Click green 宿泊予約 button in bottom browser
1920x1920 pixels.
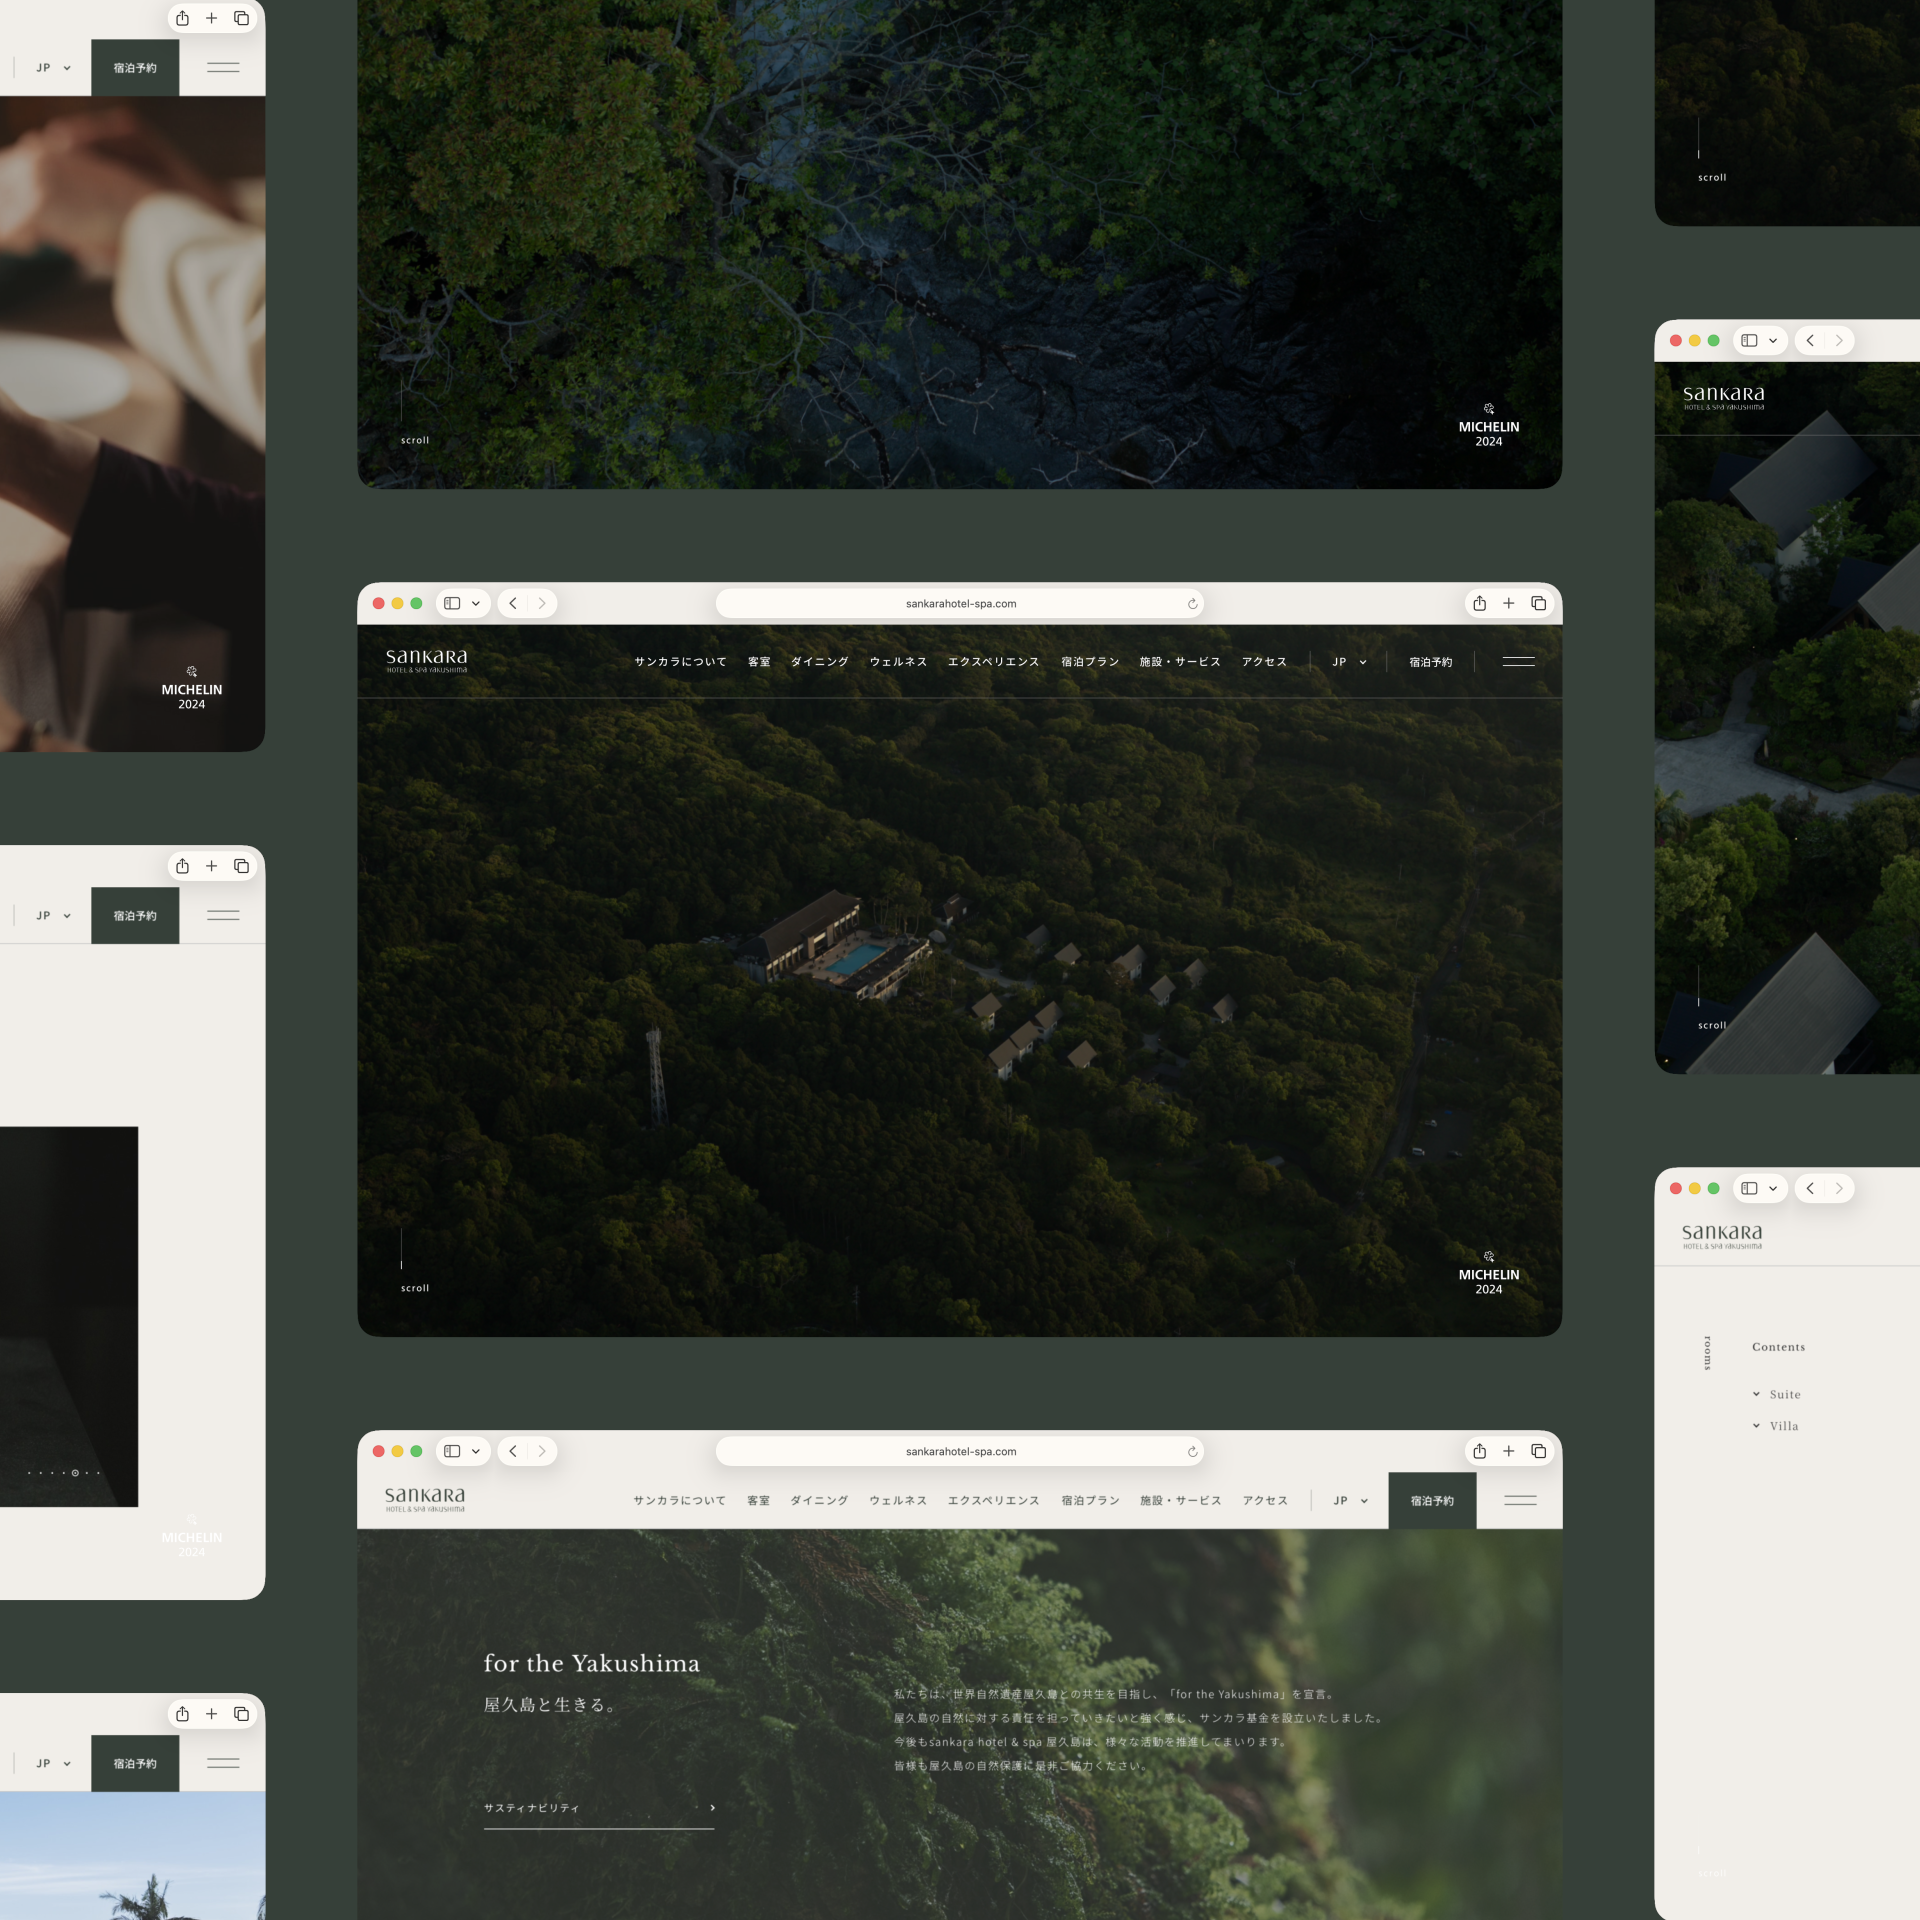point(1431,1500)
